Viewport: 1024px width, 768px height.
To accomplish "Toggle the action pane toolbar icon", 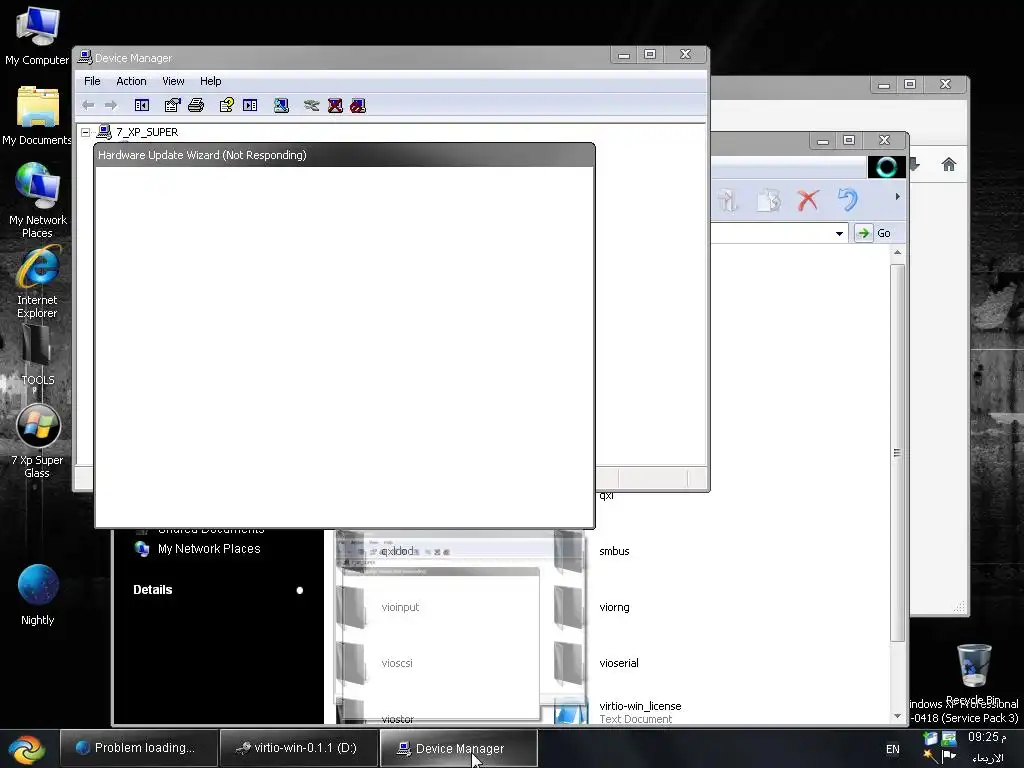I will click(250, 105).
